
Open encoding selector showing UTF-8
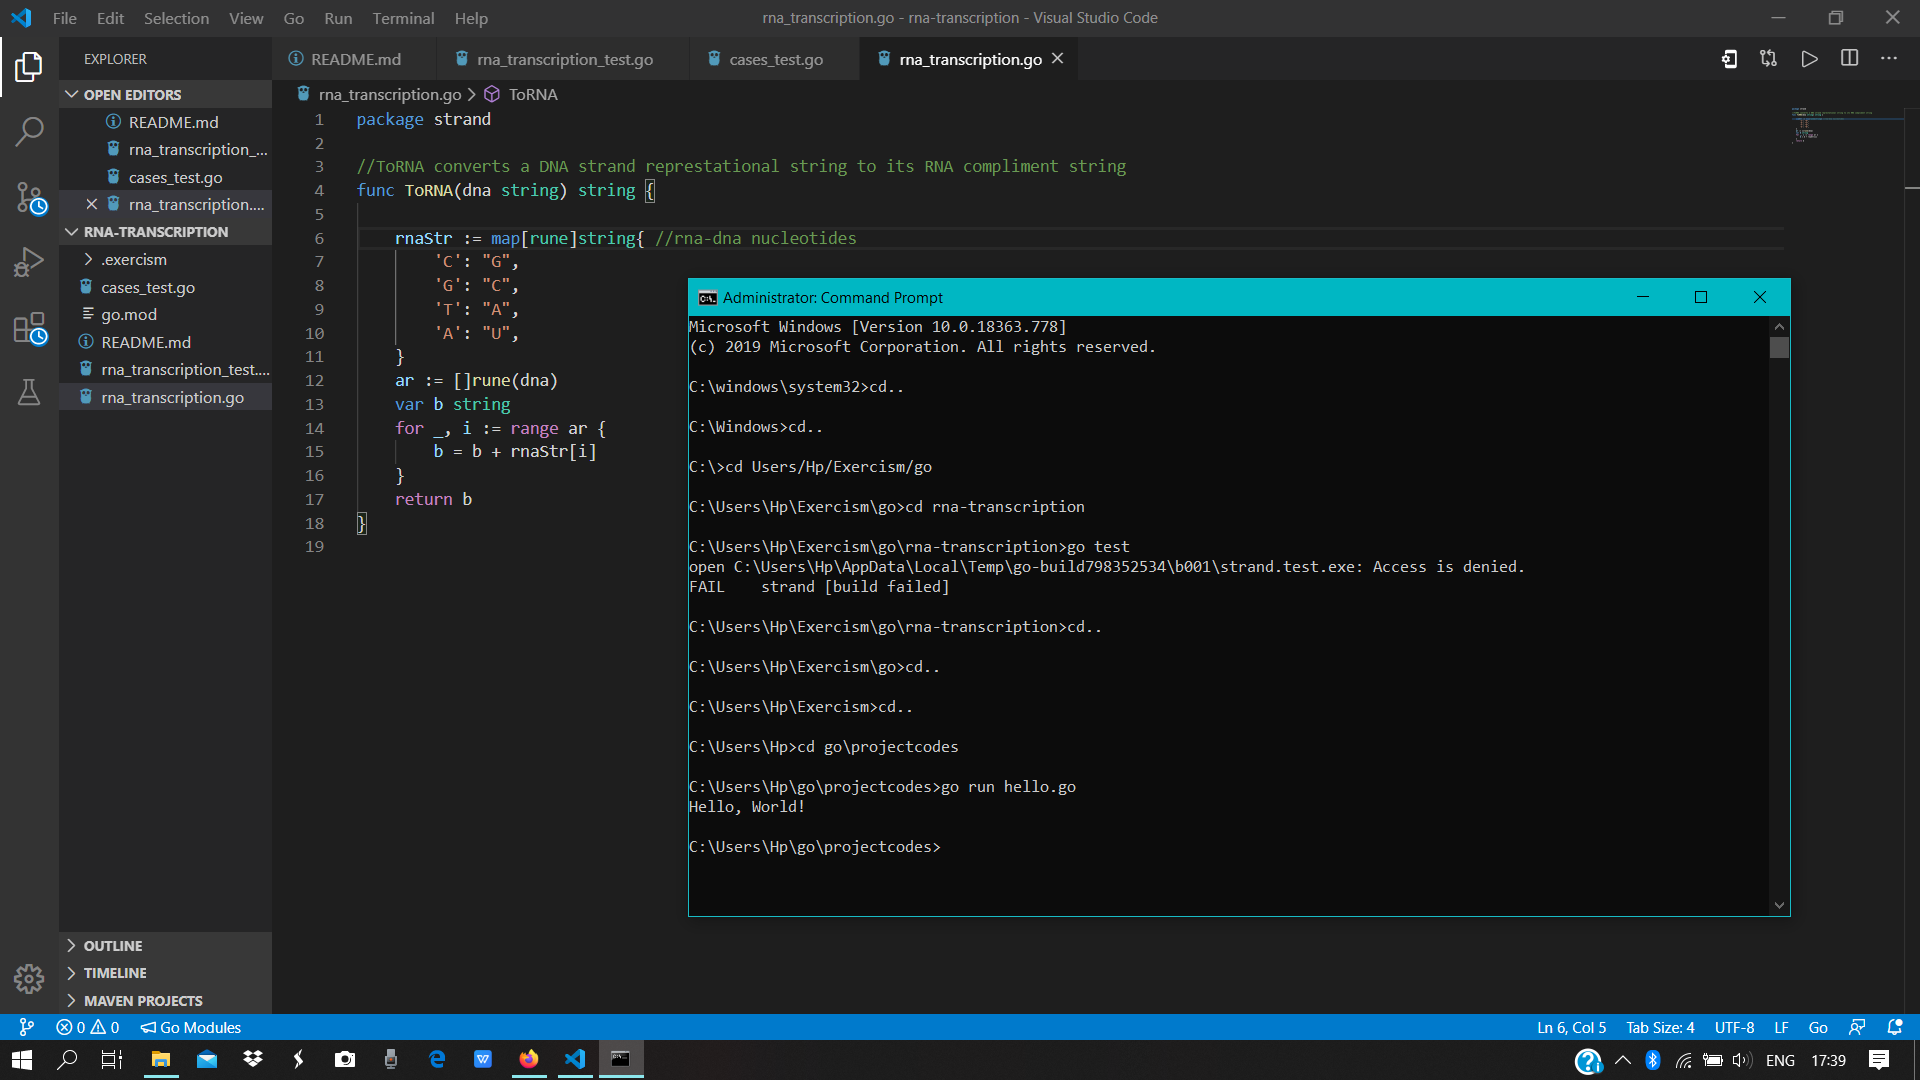pos(1735,1027)
